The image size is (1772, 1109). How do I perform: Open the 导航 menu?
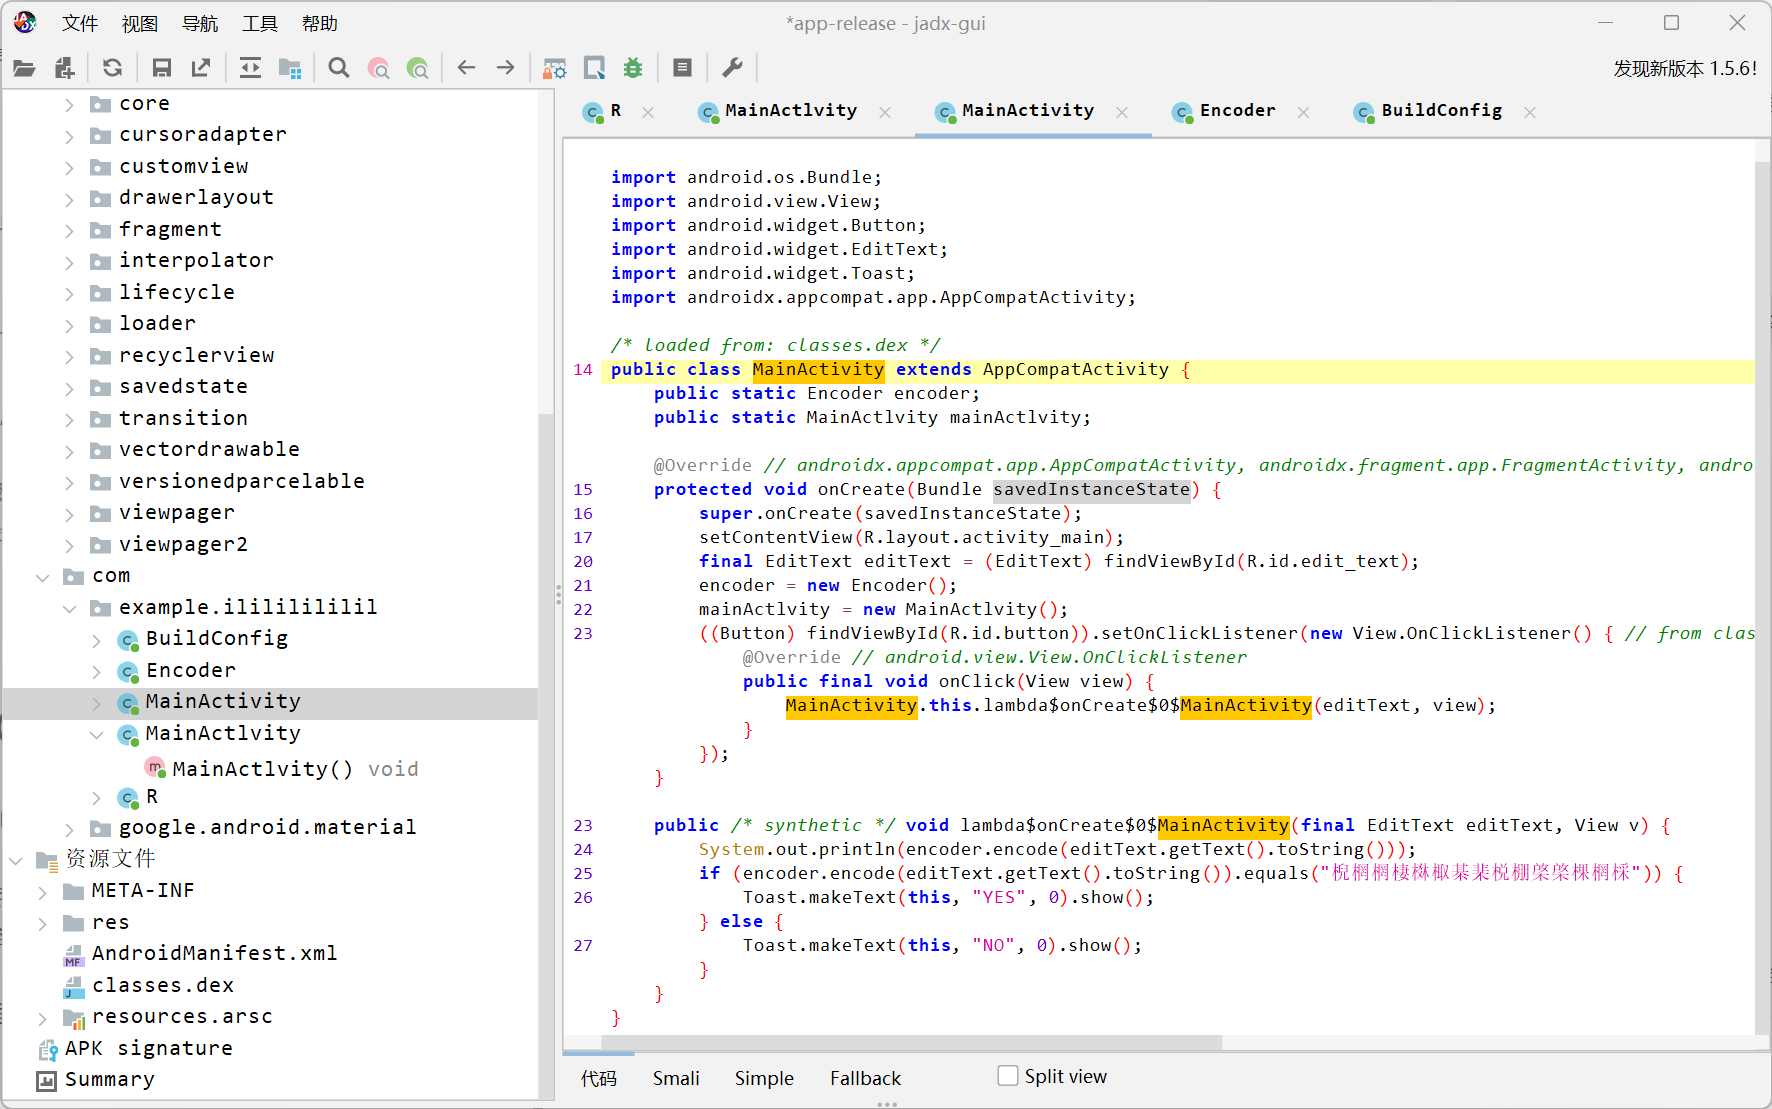200,23
